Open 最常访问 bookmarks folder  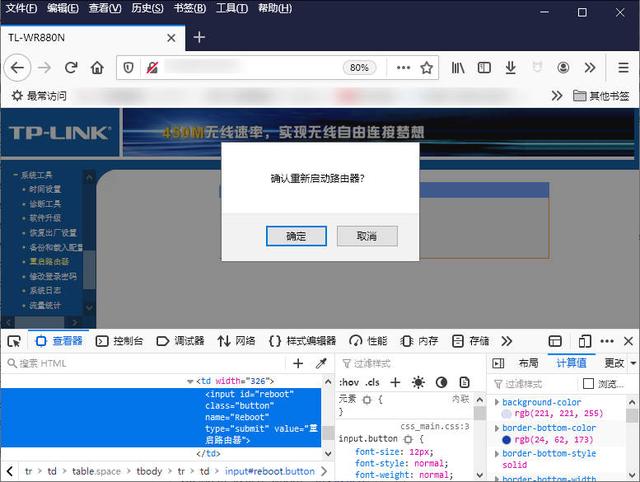pyautogui.click(x=39, y=96)
